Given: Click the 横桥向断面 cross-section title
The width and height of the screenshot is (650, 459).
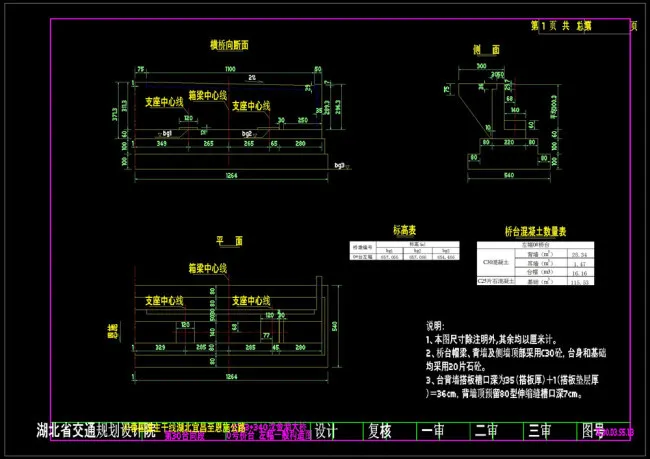Looking at the screenshot, I should point(229,46).
